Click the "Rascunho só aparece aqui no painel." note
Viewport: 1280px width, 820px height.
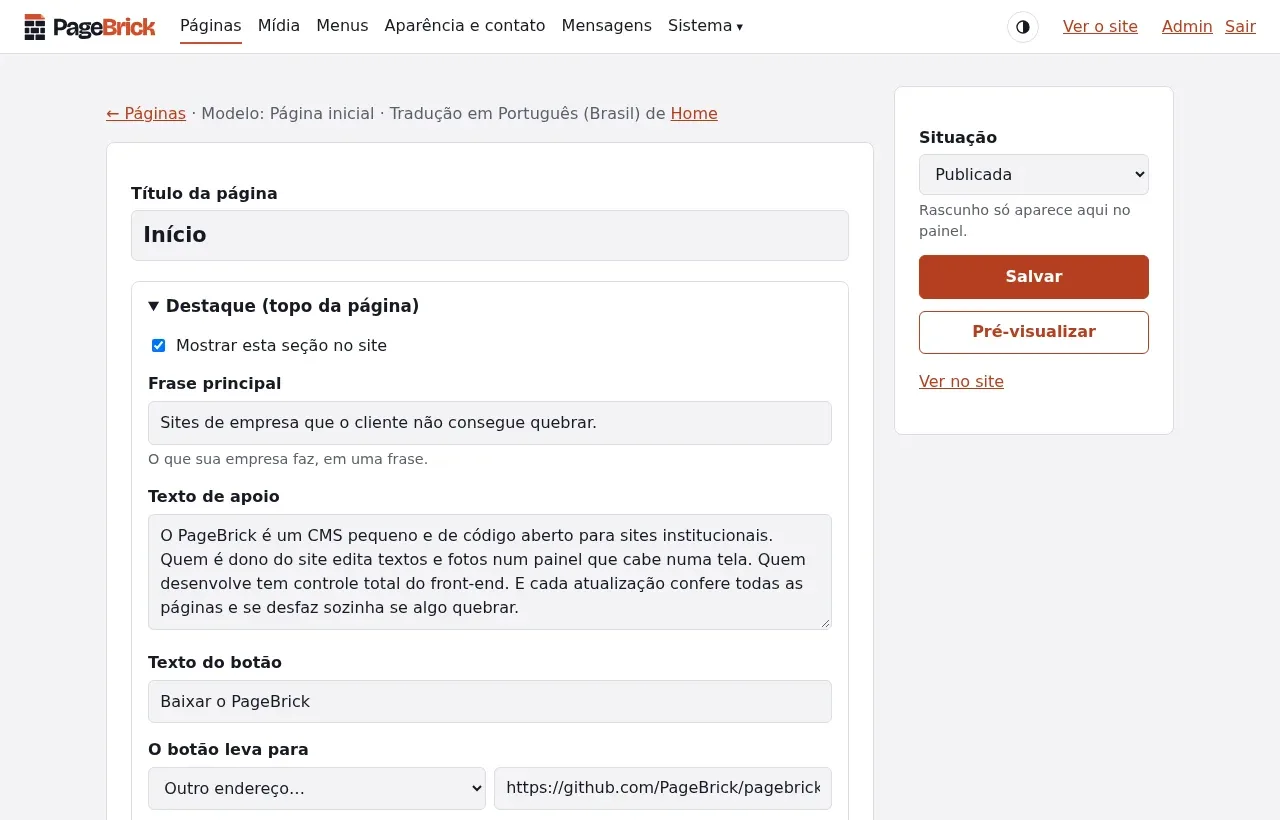1025,221
